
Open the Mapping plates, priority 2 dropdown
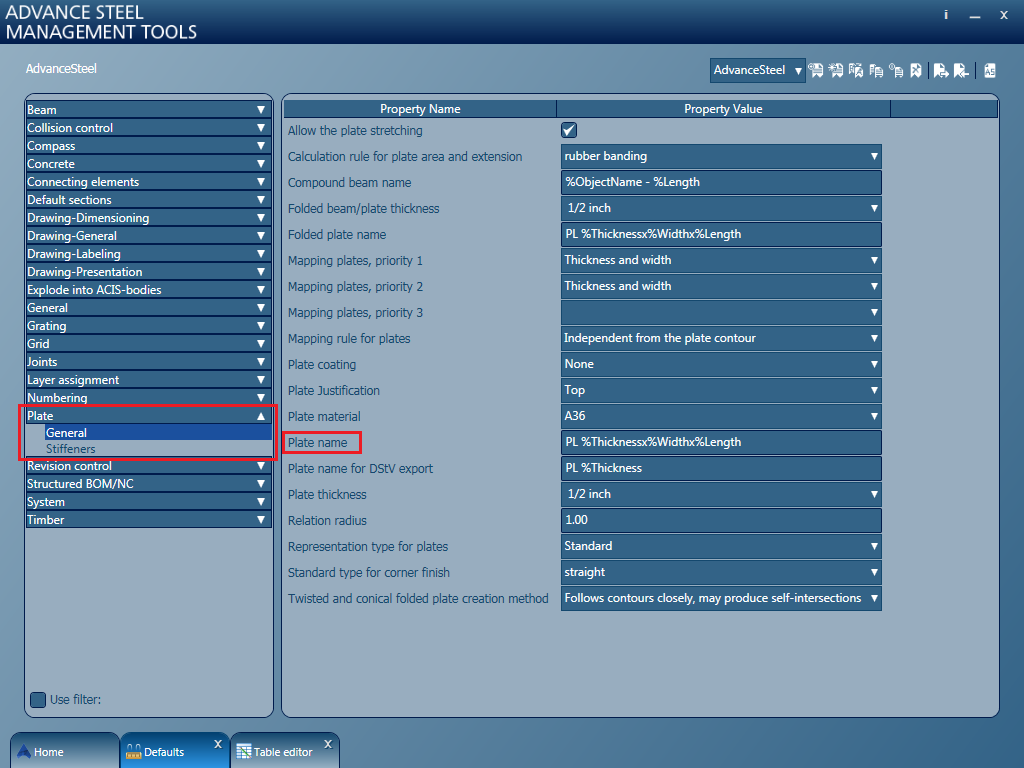point(721,286)
